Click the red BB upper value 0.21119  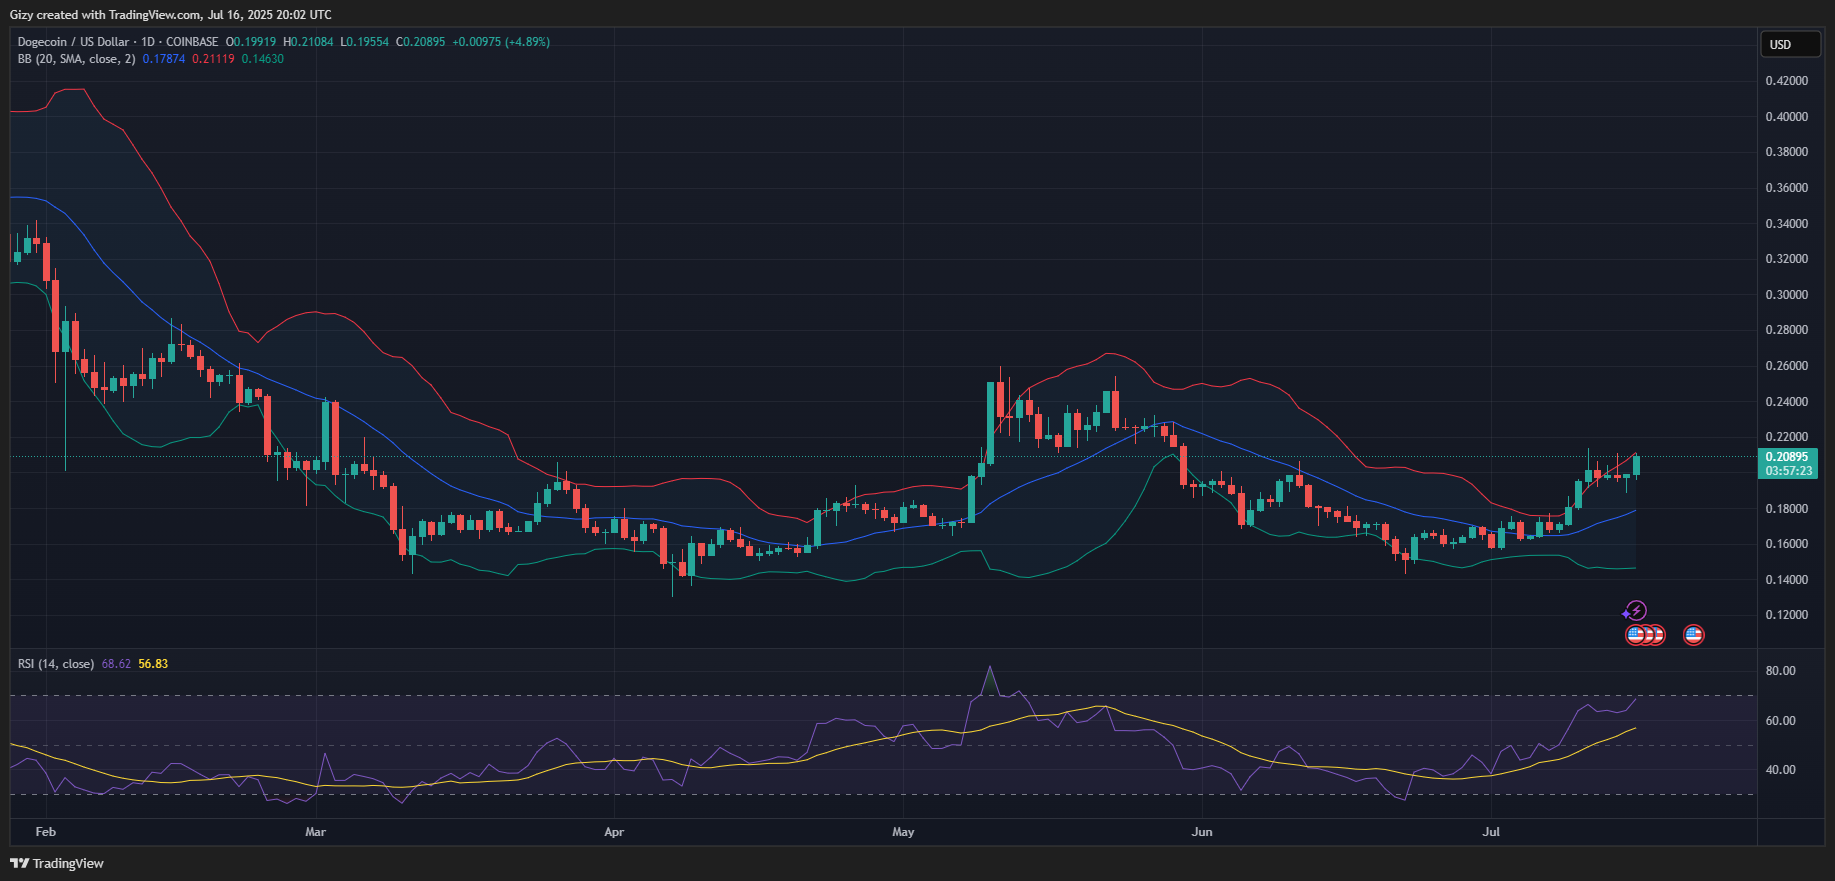(x=213, y=59)
